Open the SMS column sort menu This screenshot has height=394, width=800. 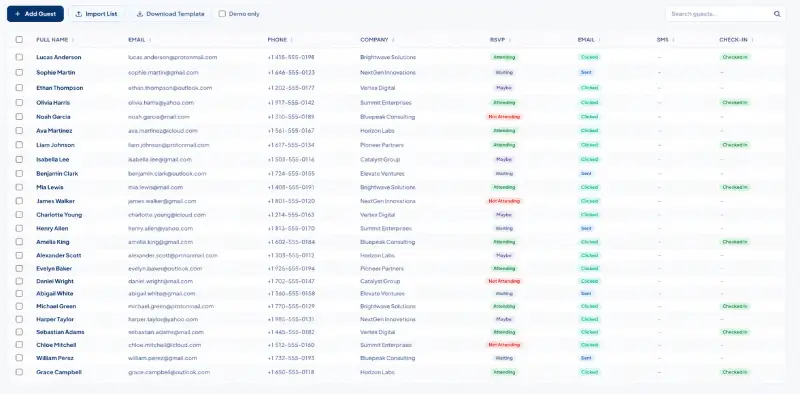[x=673, y=40]
